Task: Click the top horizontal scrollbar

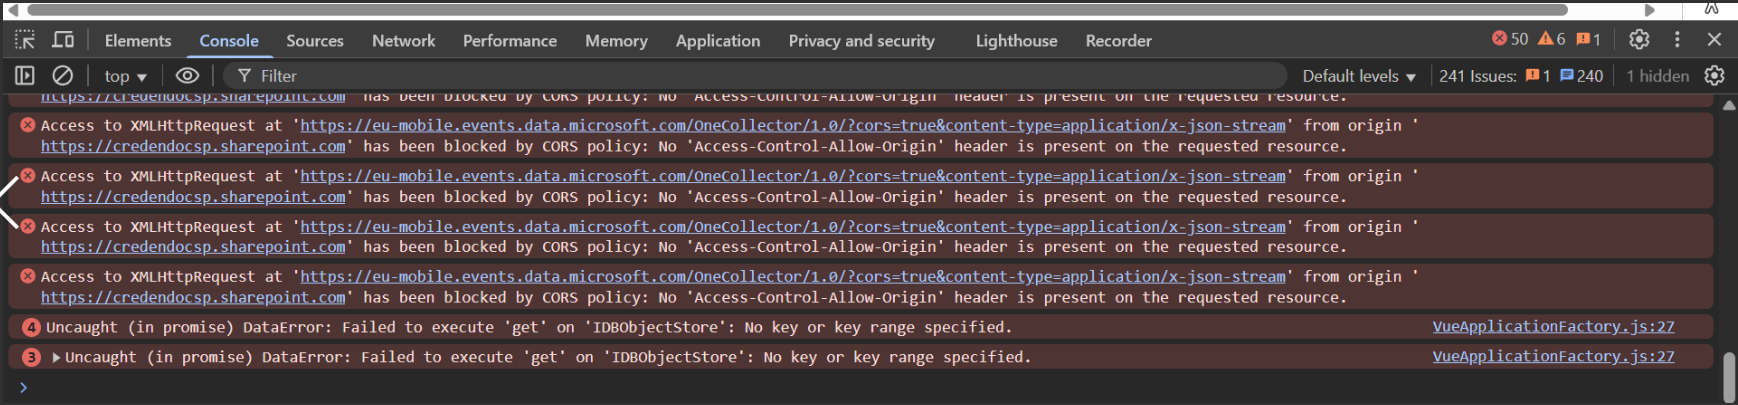Action: [x=800, y=9]
